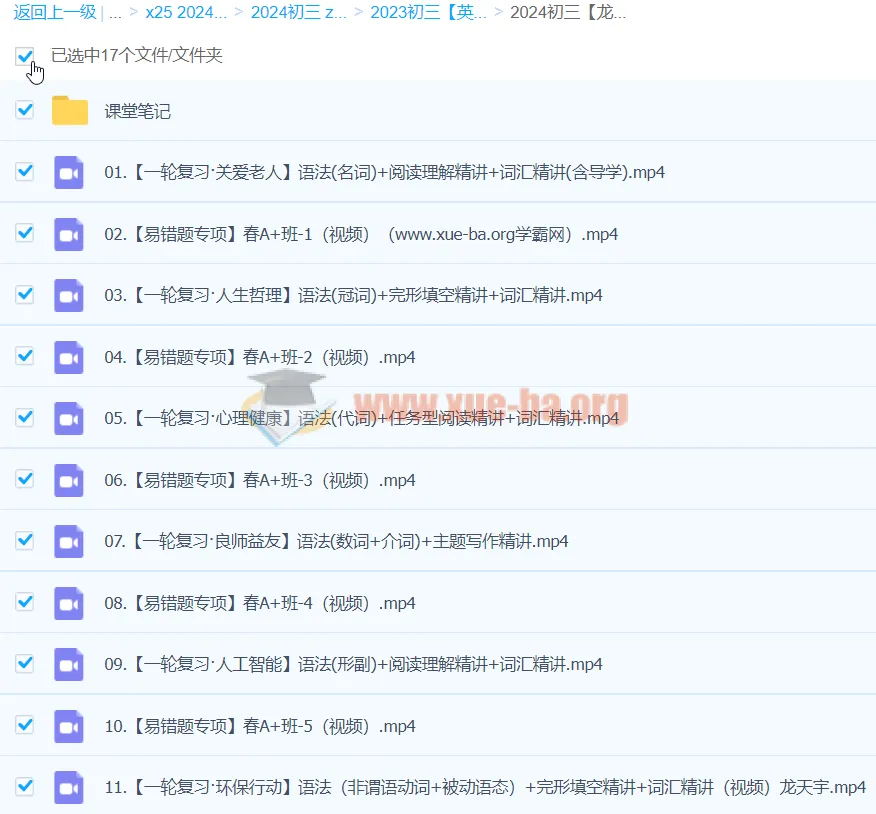Go back via 返回上一级 link
The width and height of the screenshot is (876, 814).
(x=54, y=12)
